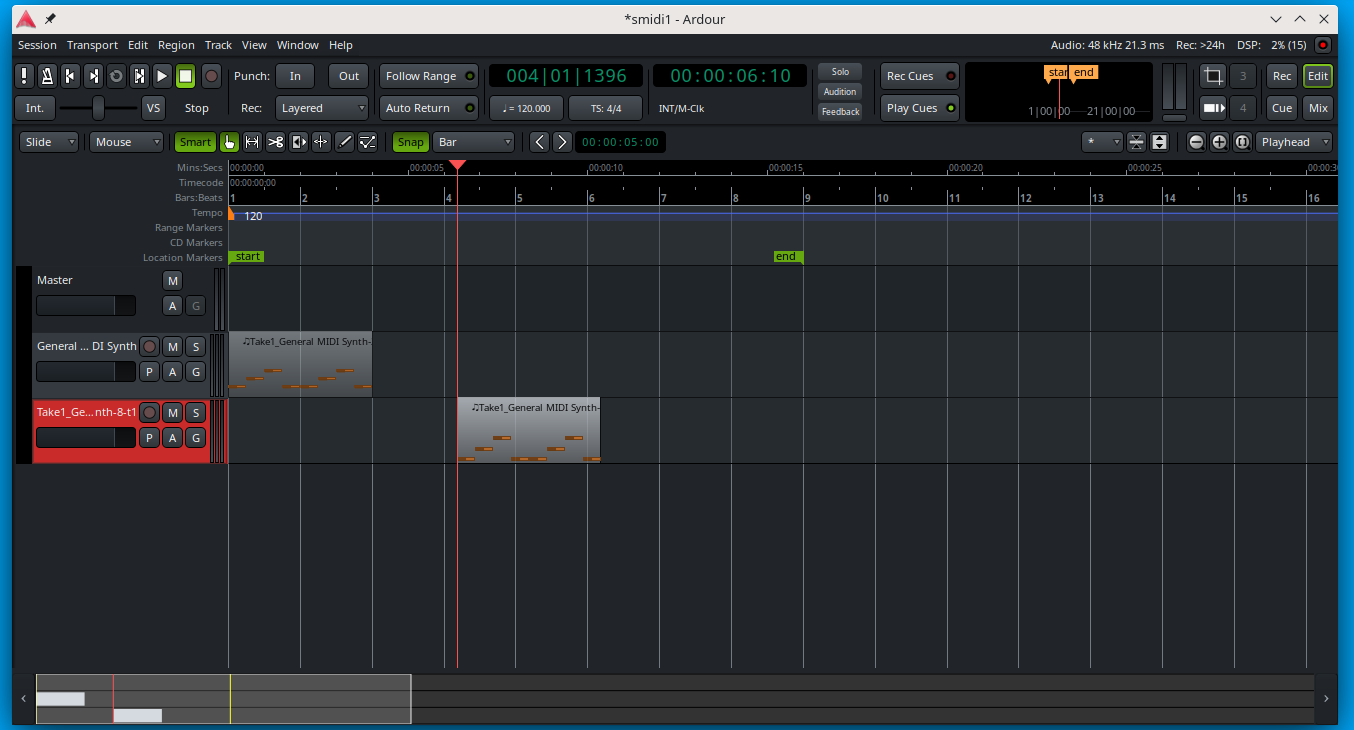Select the Draw pencil tool
Screen dimensions: 1354x730
tap(344, 142)
